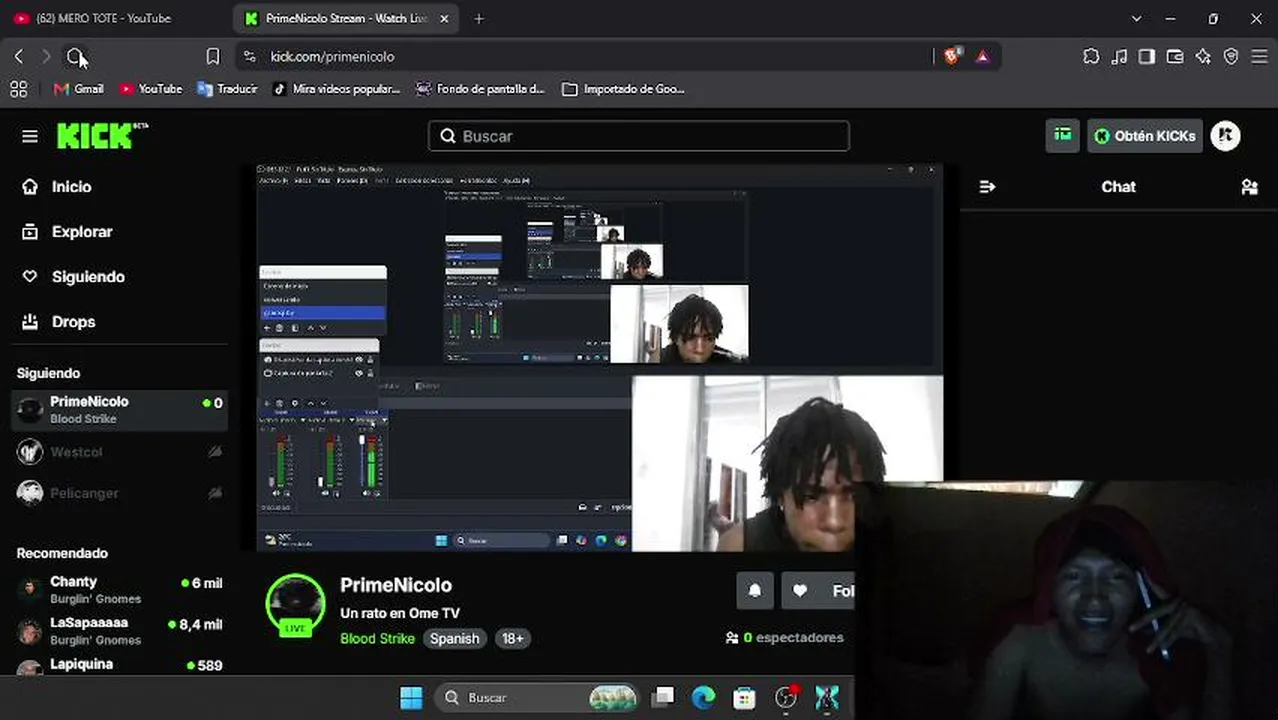Close the PrimeNicolo Stream tab
1278x720 pixels.
click(x=444, y=18)
